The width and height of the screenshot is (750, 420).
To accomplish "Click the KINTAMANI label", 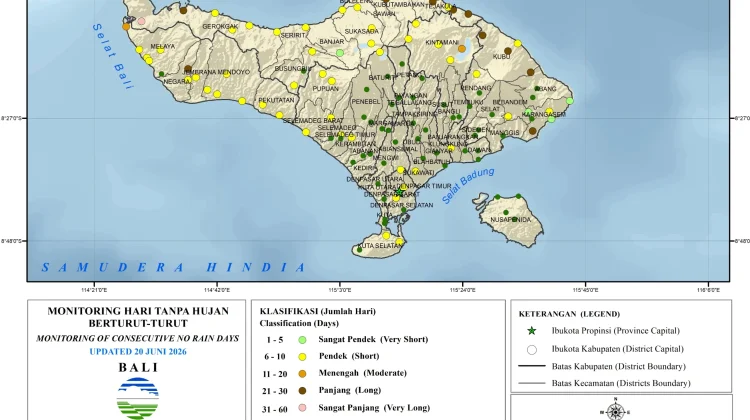I will 442,42.
